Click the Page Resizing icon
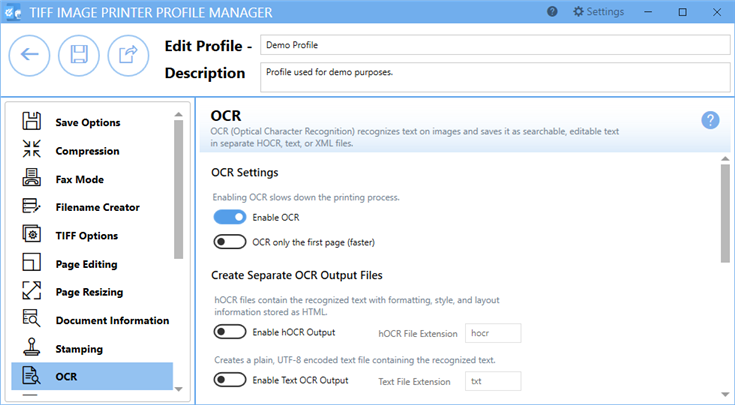Viewport: 735px width, 405px height. [x=31, y=291]
